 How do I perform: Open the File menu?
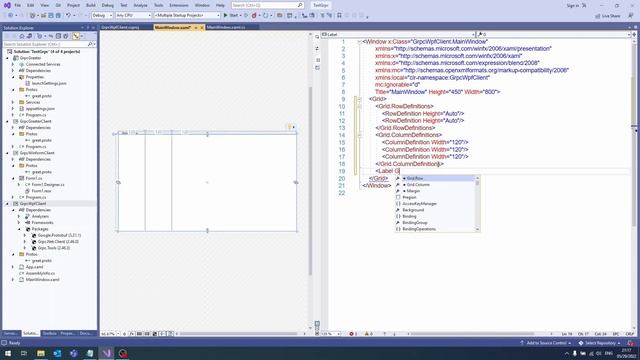pos(18,5)
